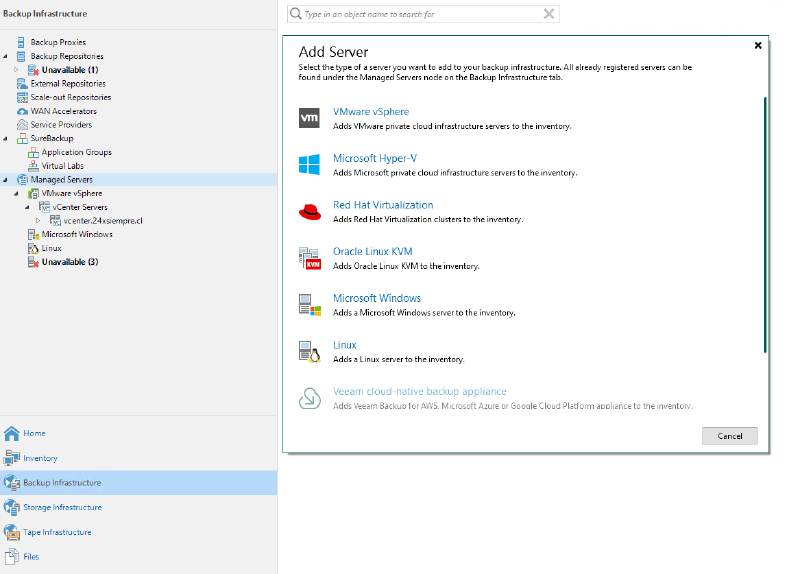The height and width of the screenshot is (574, 800).
Task: Select Backup Infrastructure view
Action: tap(138, 483)
